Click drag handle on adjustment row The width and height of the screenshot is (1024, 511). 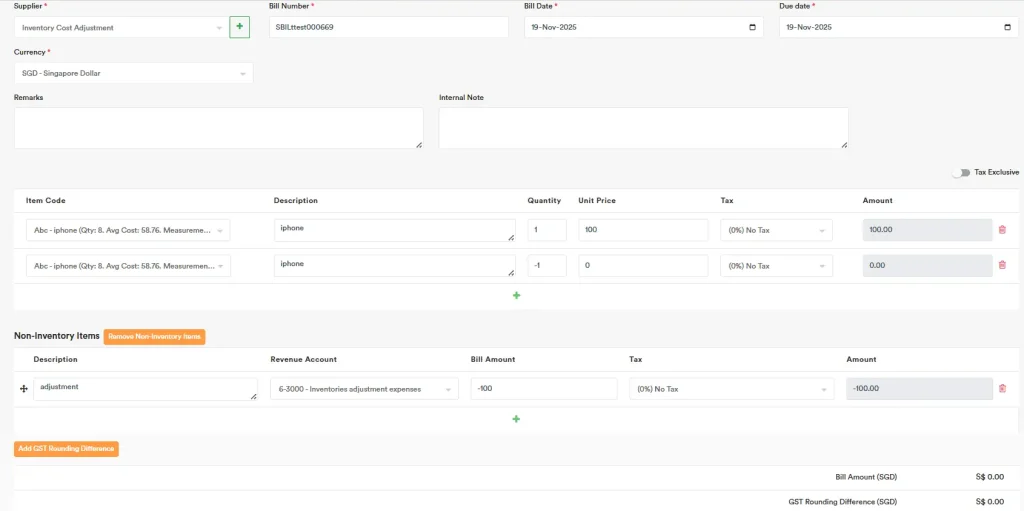click(x=23, y=389)
